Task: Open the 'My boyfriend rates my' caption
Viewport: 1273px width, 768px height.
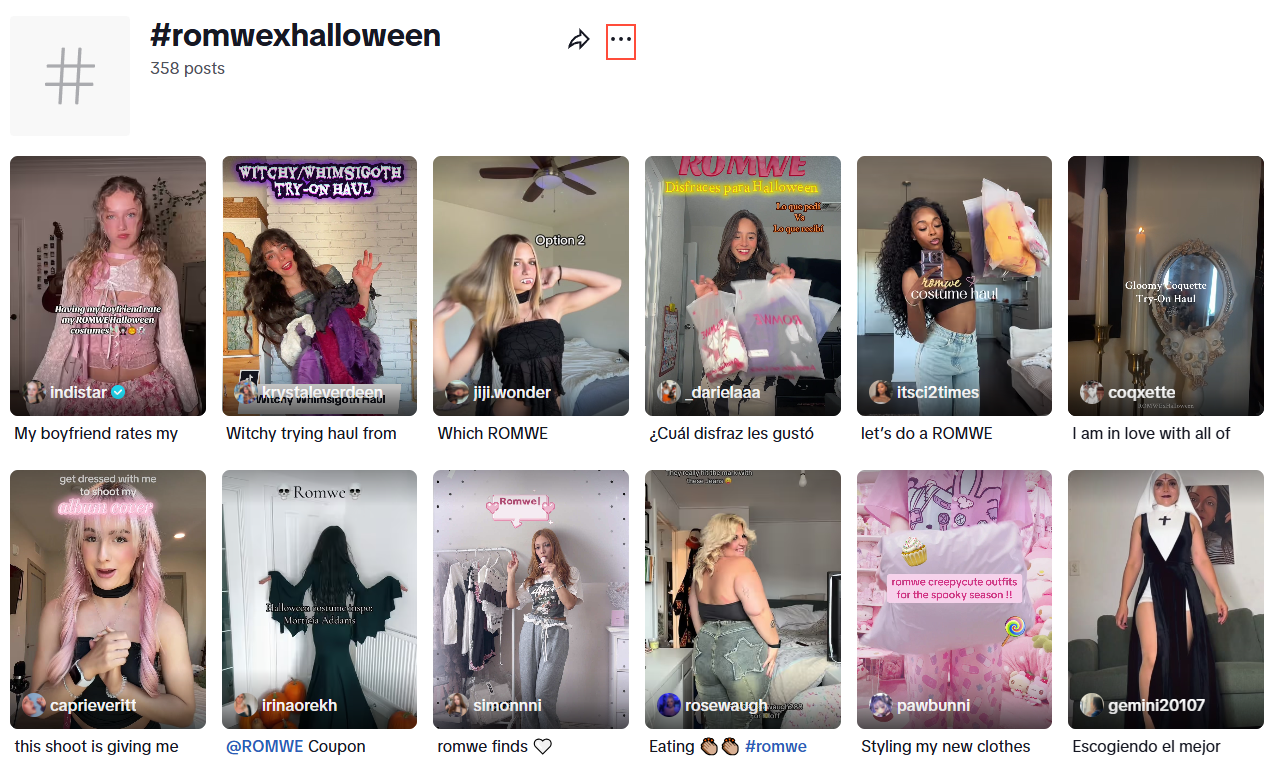Action: click(96, 433)
